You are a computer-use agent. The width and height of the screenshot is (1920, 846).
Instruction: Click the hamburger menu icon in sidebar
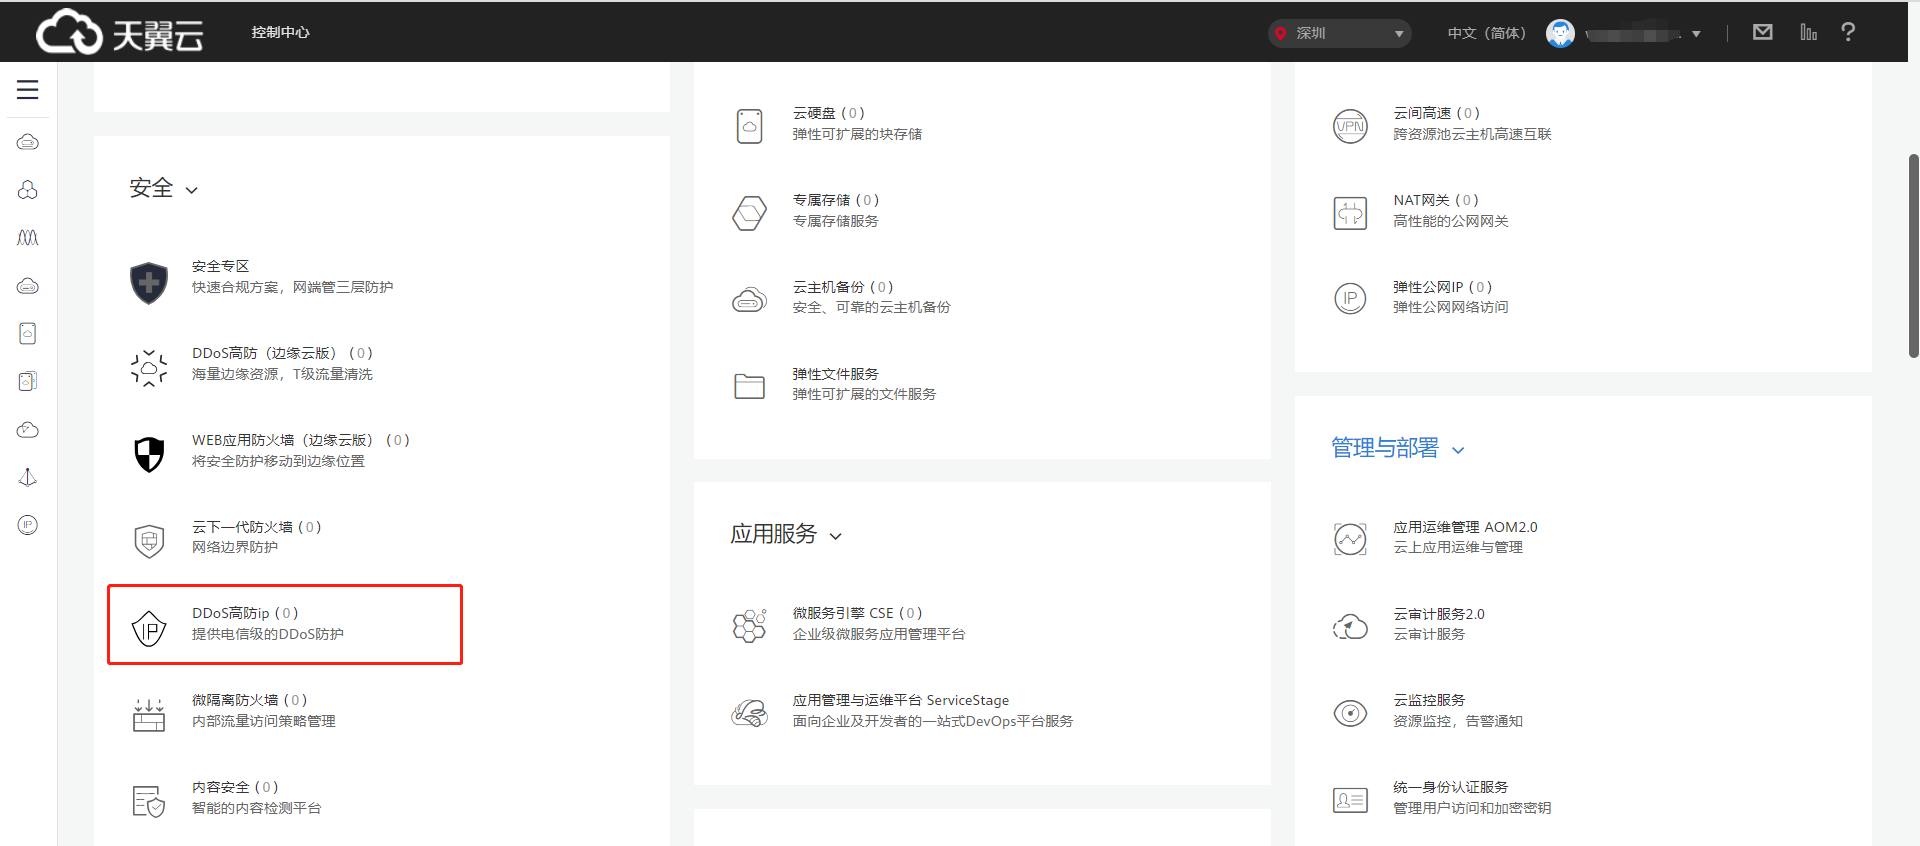click(x=28, y=90)
